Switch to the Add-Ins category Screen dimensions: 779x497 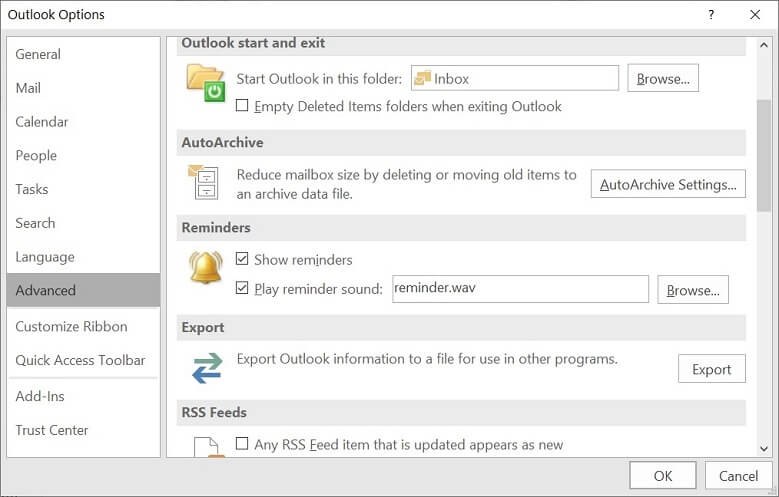coord(83,396)
